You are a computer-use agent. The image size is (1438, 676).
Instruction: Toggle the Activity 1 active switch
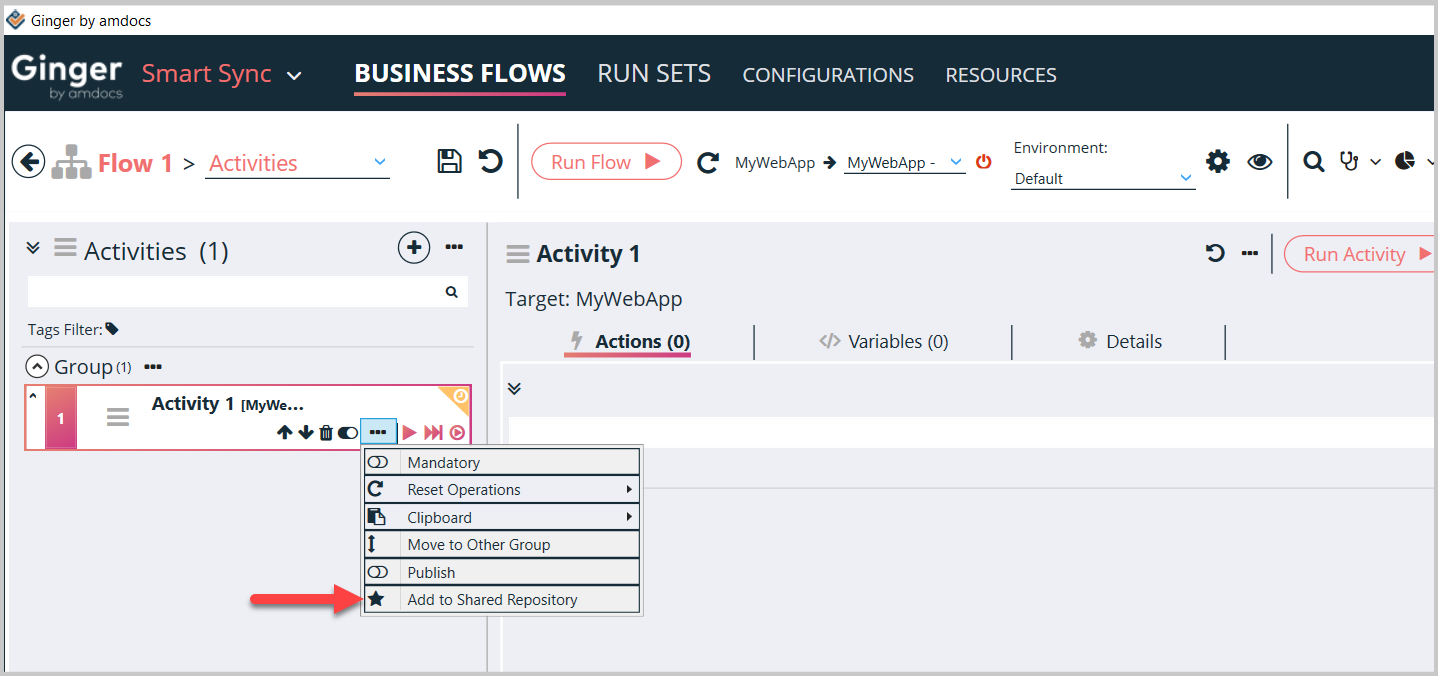(348, 433)
